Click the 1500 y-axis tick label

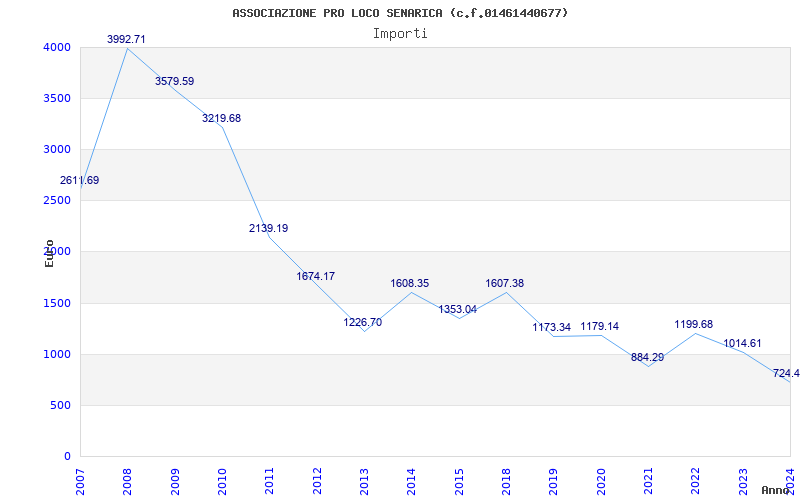[55, 304]
